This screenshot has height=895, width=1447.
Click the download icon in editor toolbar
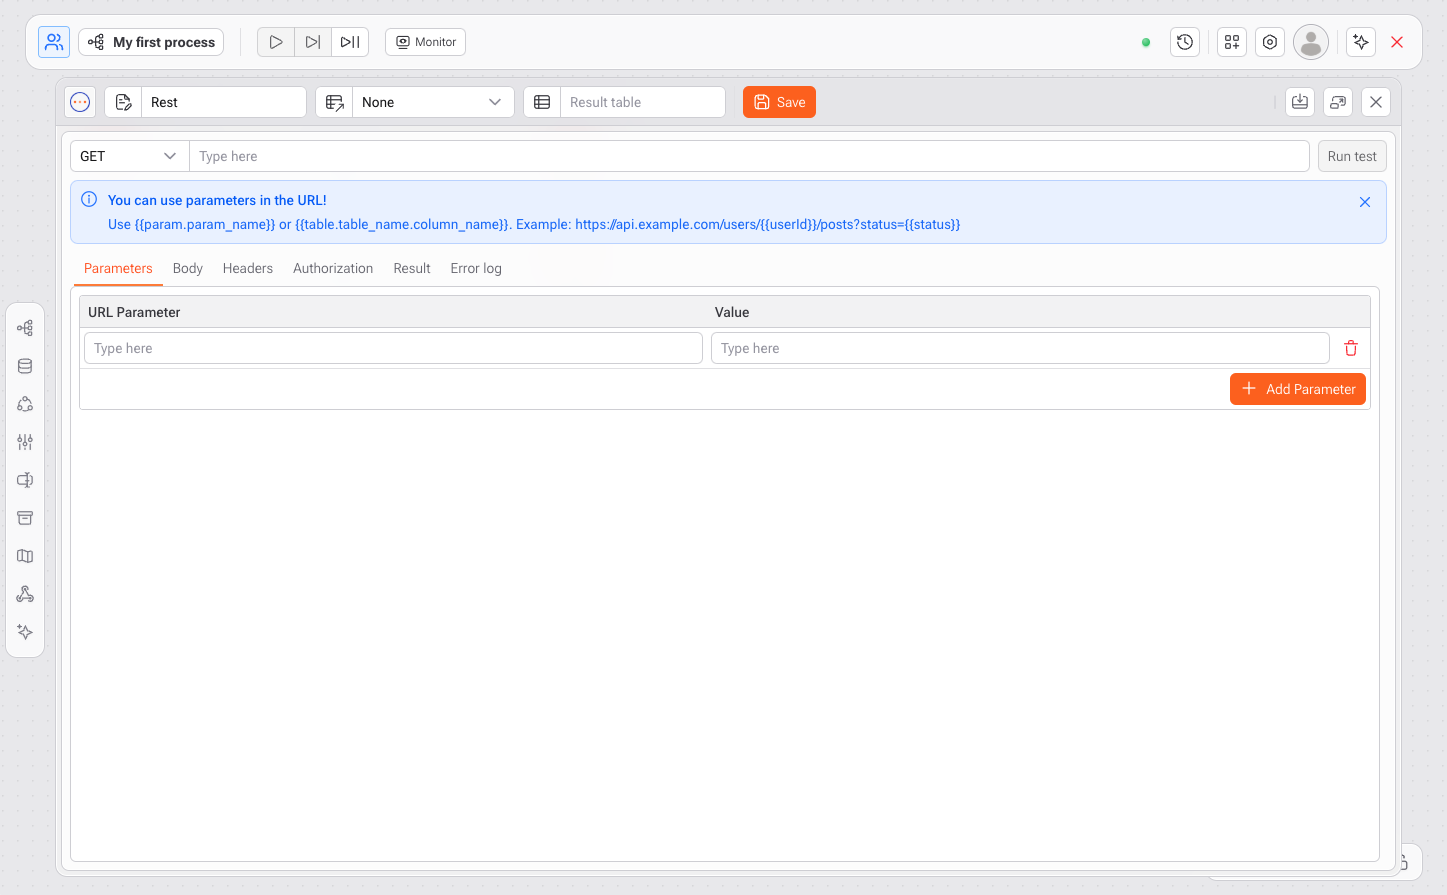click(x=1300, y=102)
